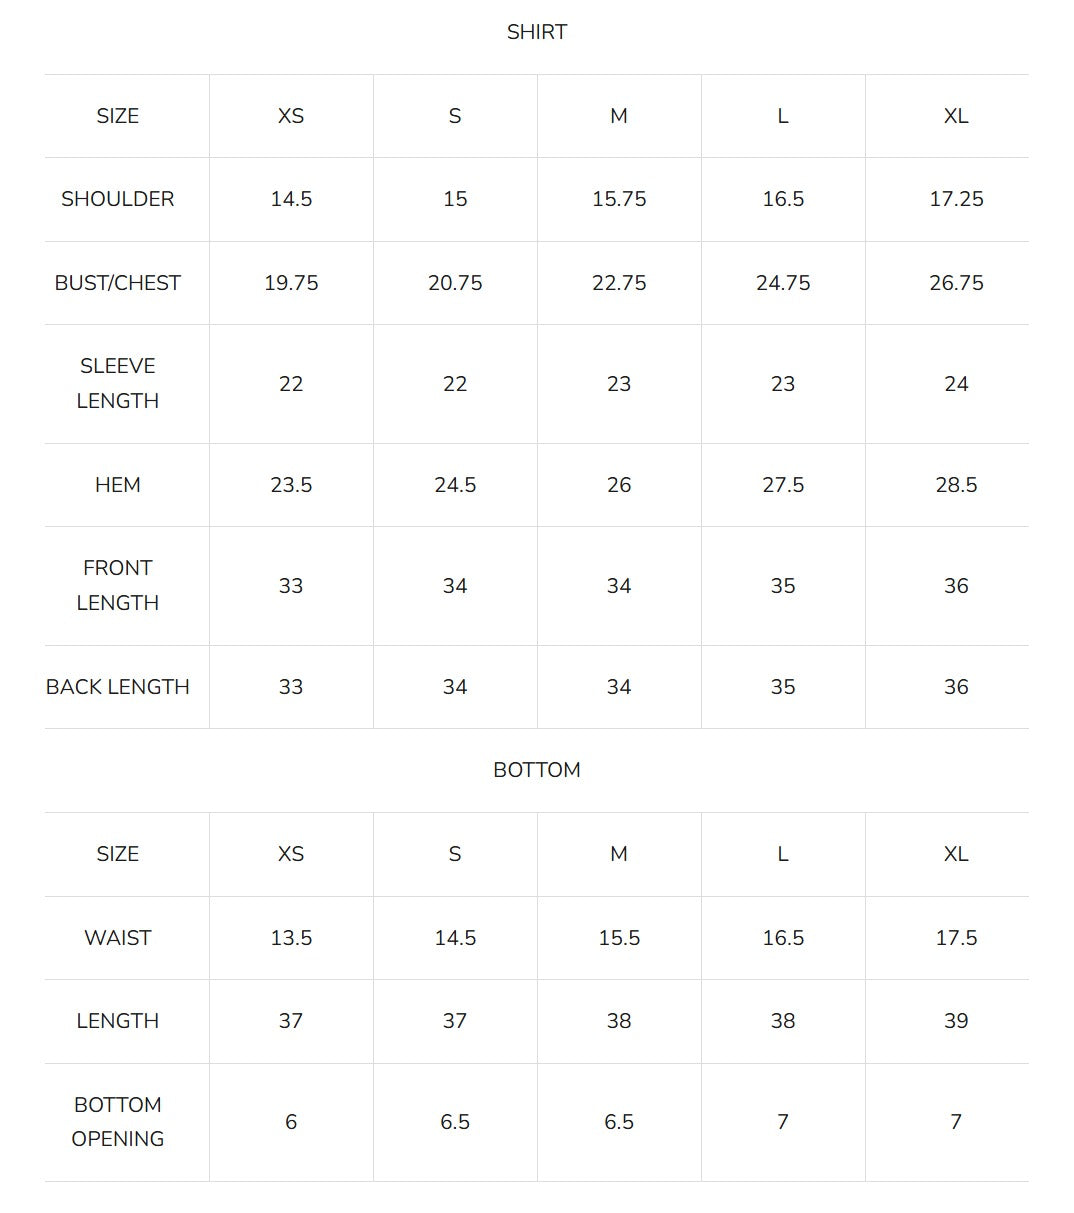Screen dimensions: 1074x1213
Task: Select hem value 24.5 for S
Action: 455,485
